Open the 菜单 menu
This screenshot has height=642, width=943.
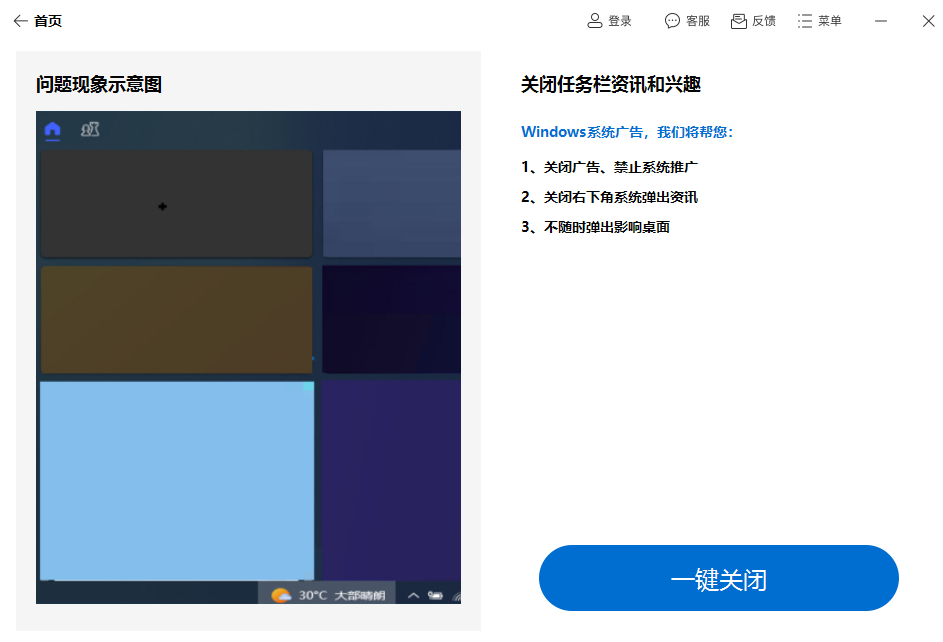pyautogui.click(x=819, y=21)
